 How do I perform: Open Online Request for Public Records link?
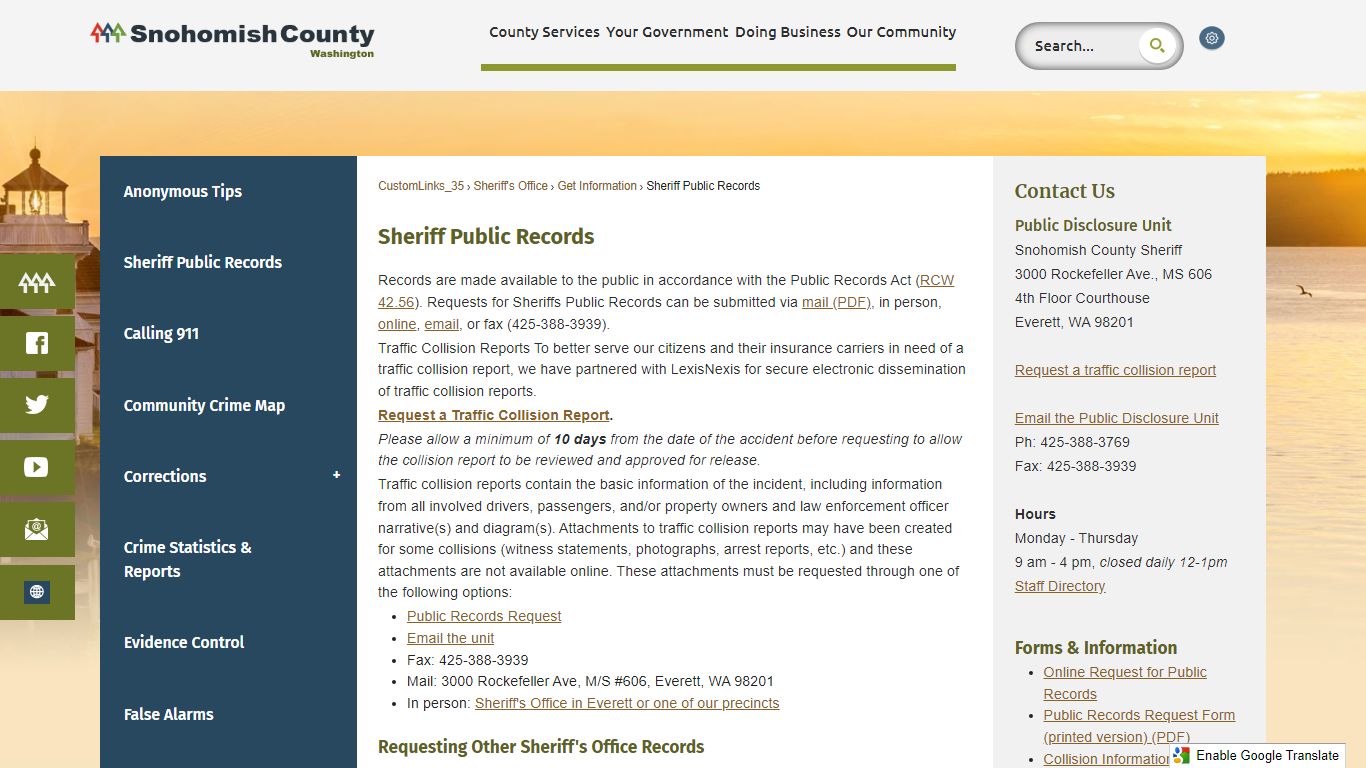1125,683
